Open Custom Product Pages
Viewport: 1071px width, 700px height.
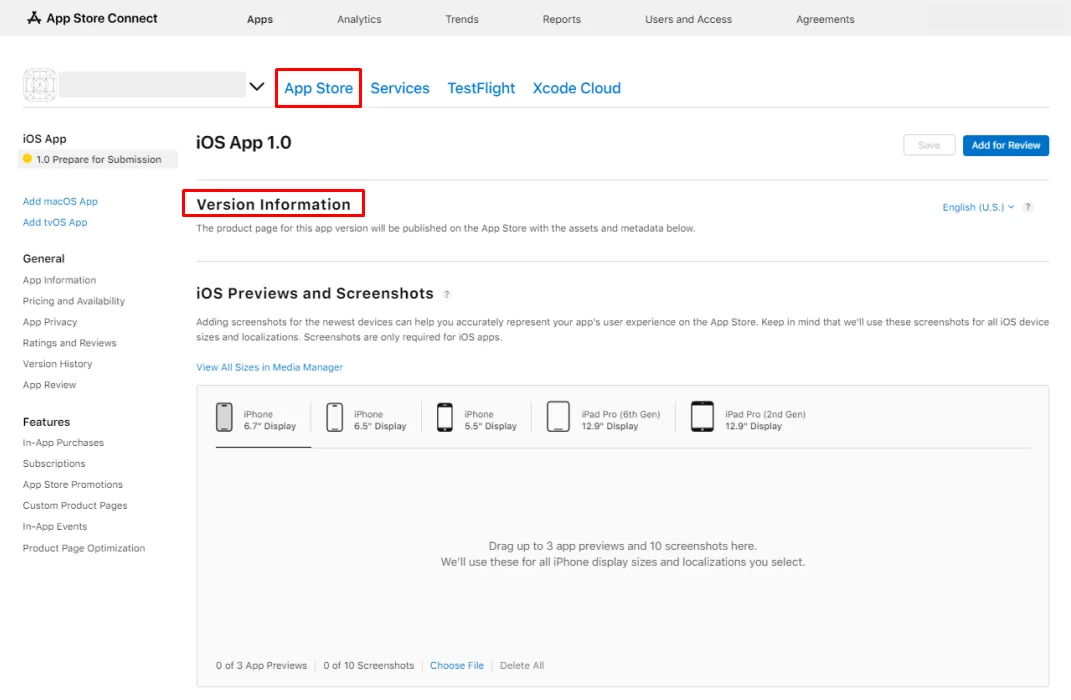pos(75,505)
